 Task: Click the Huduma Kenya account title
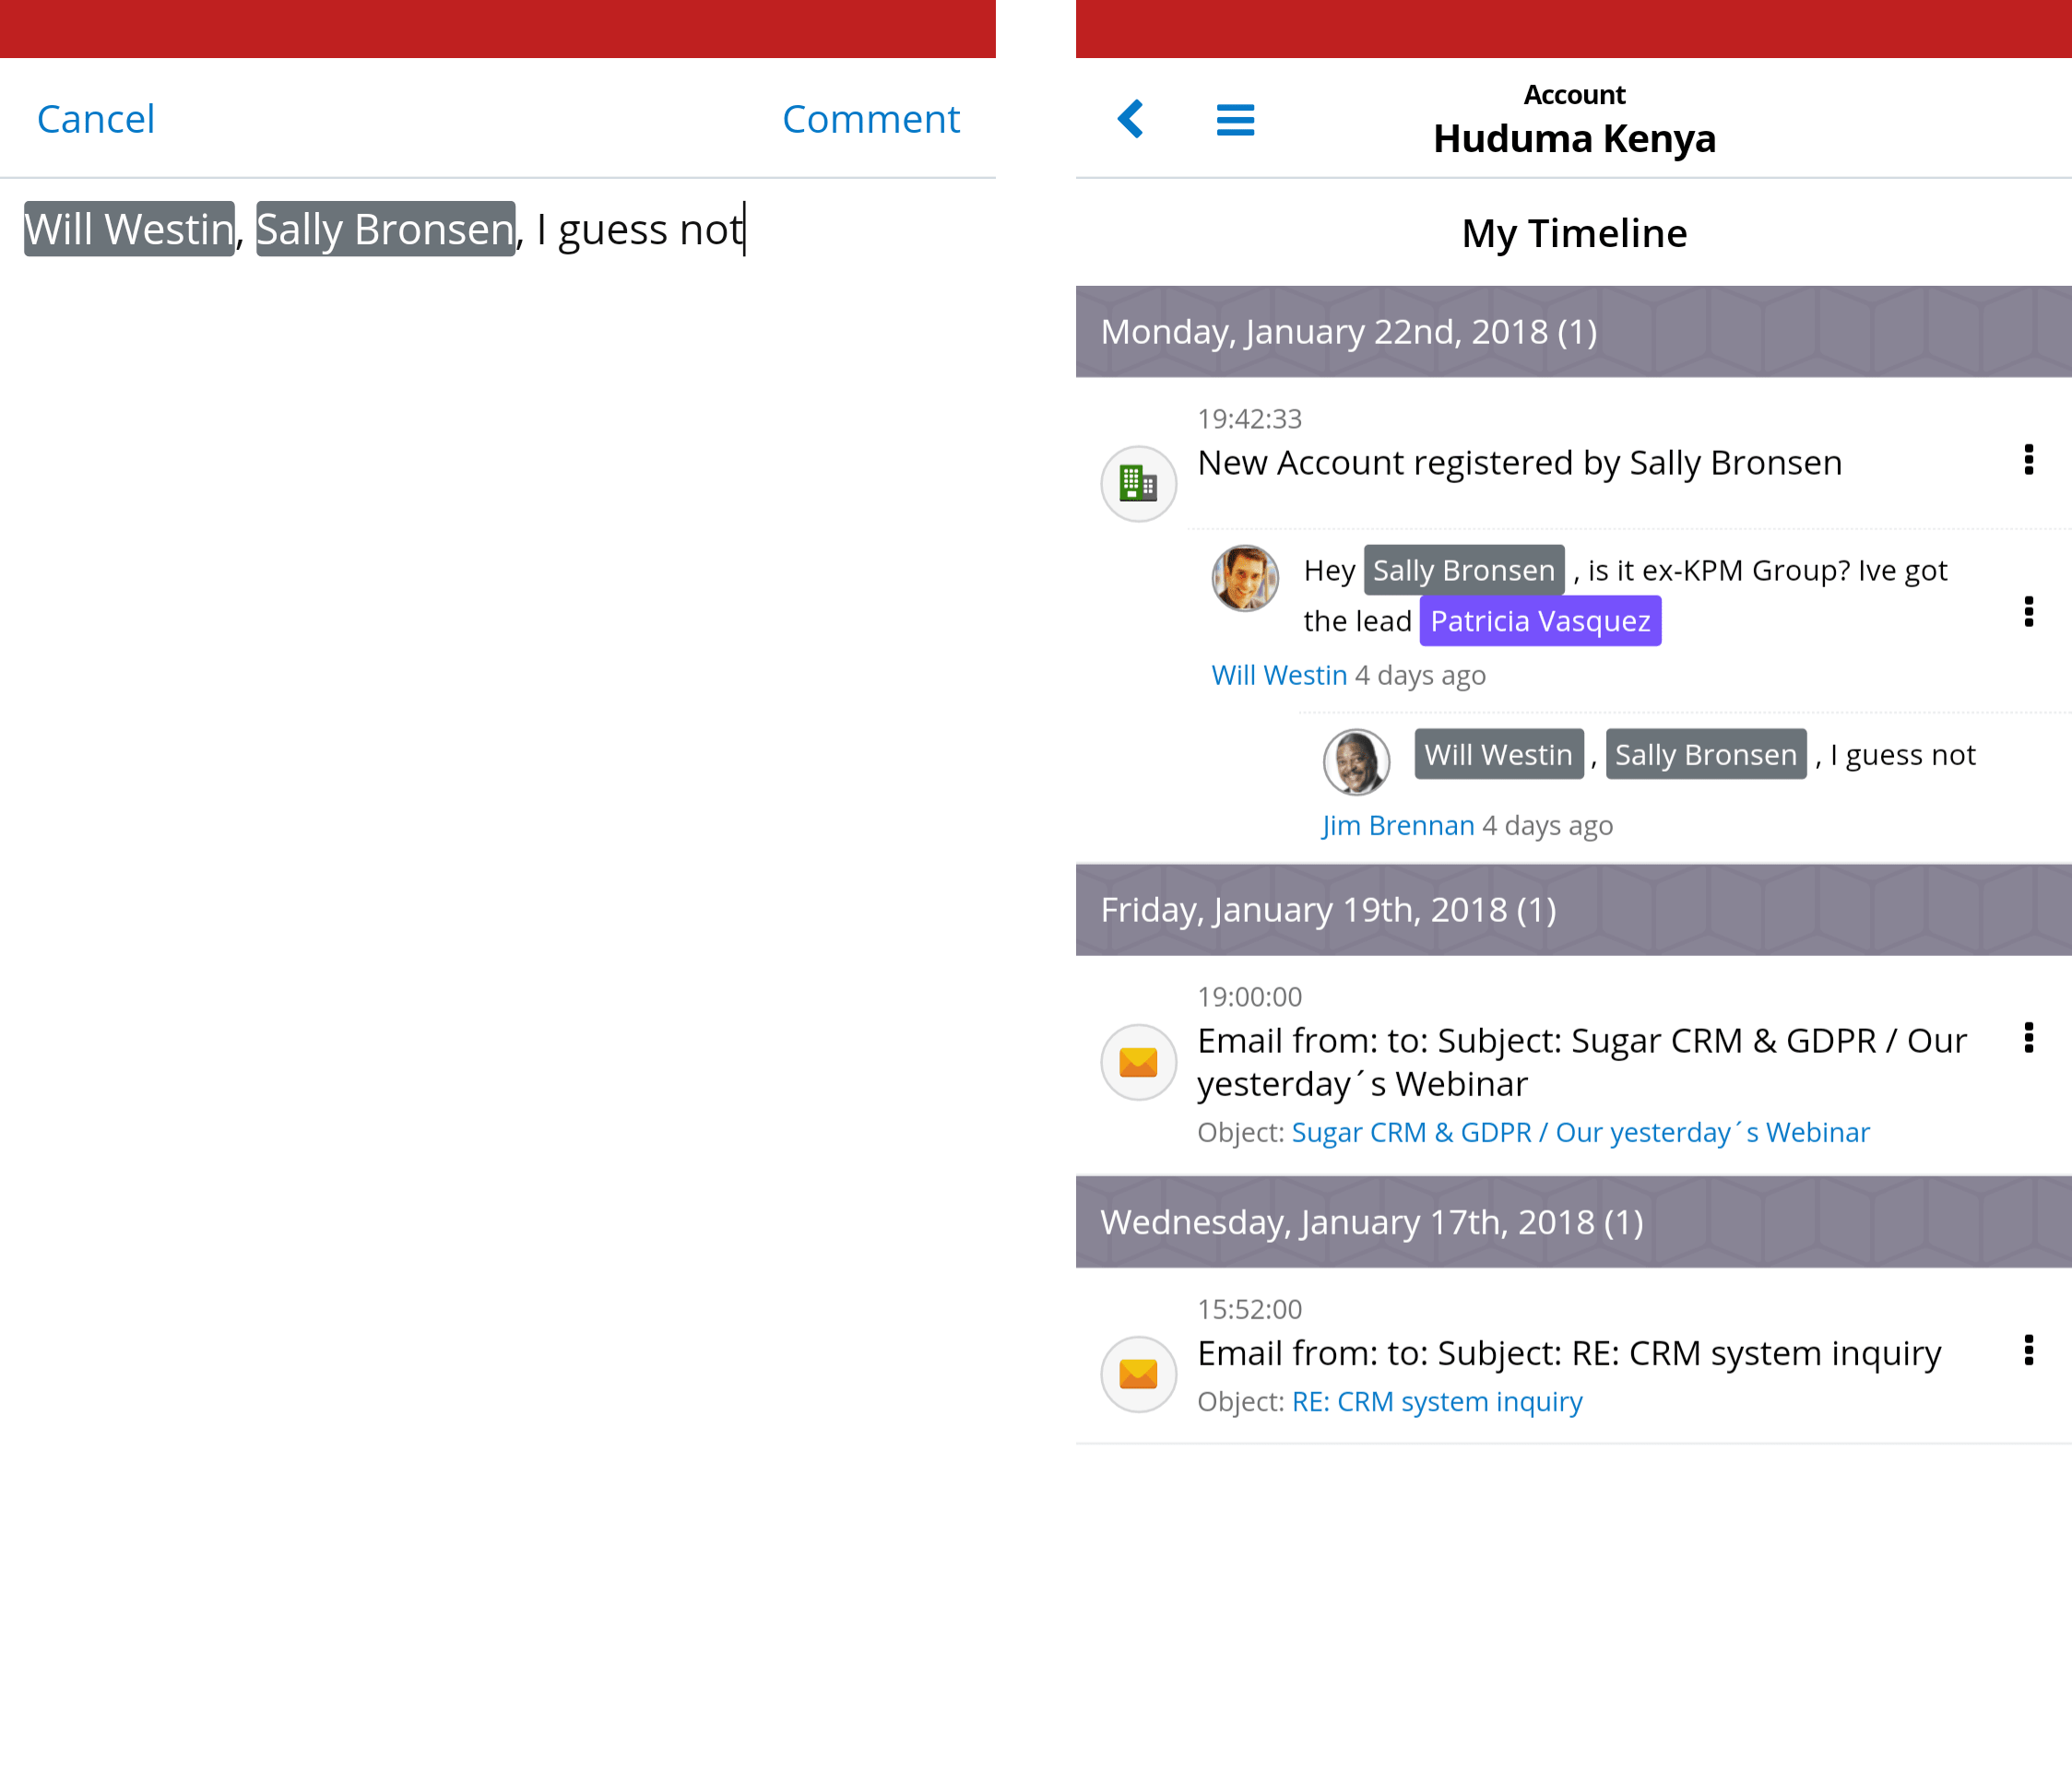click(1573, 138)
